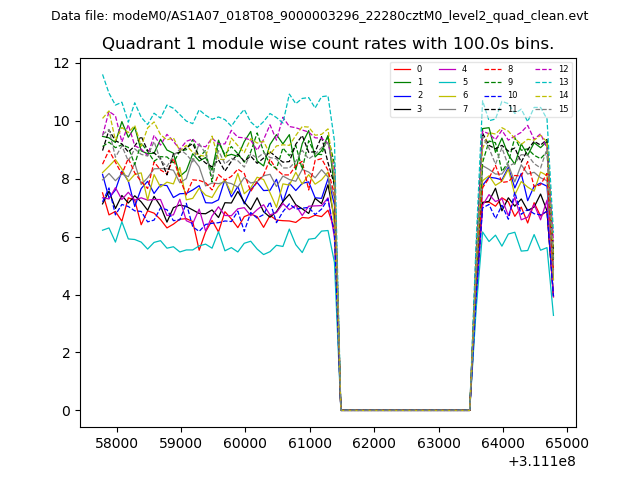Viewport: 640px width, 480px height.
Task: Click the yellow dashed legend line for module 14
Action: tap(541, 95)
